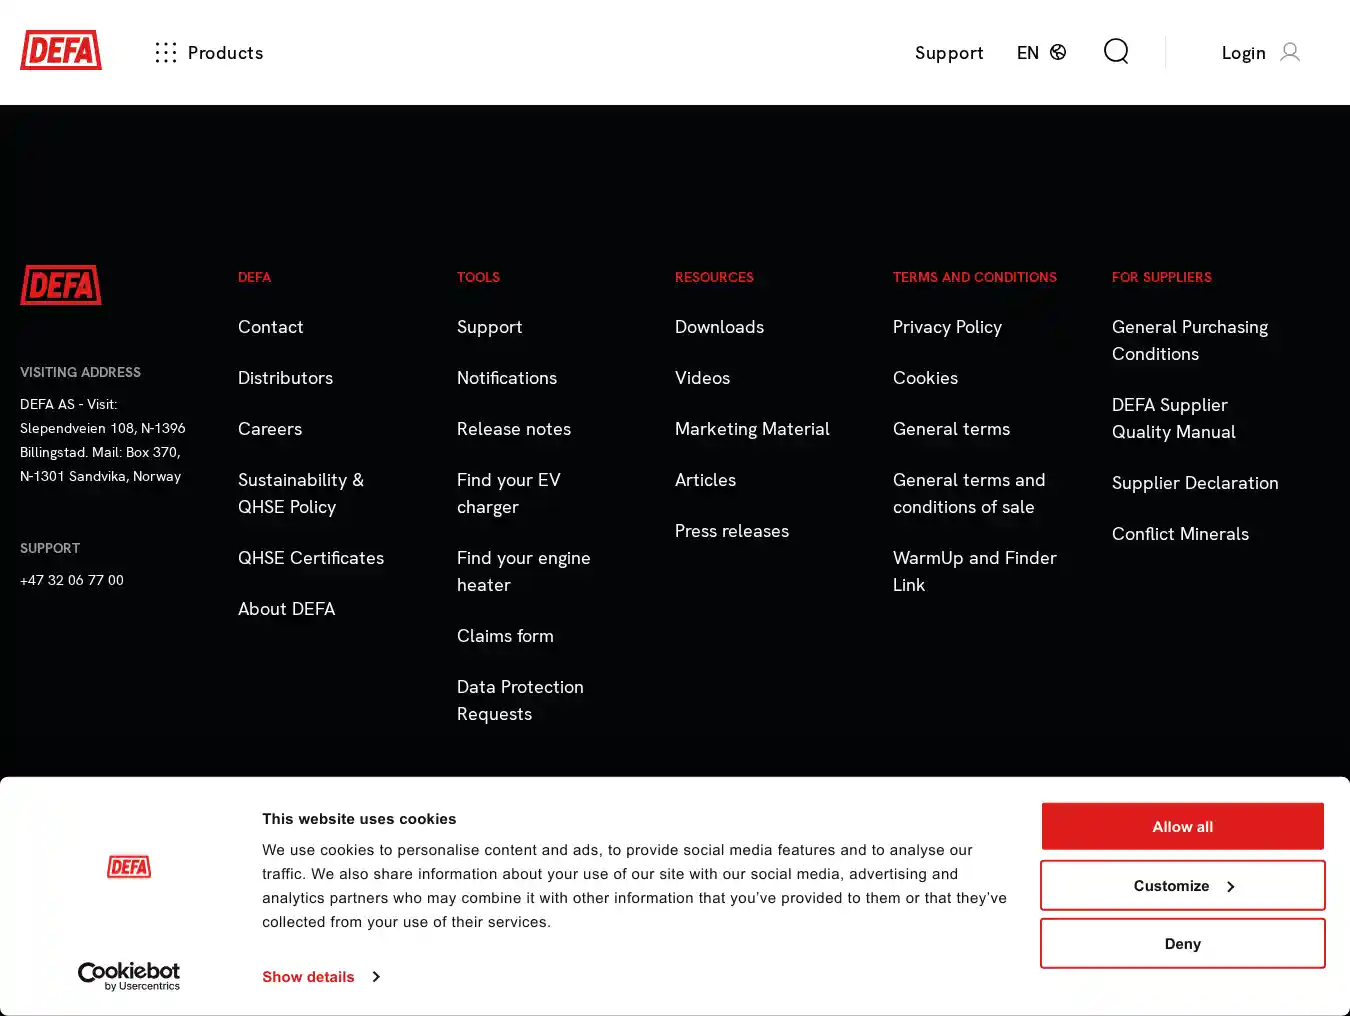Open the Products menu label

[225, 53]
